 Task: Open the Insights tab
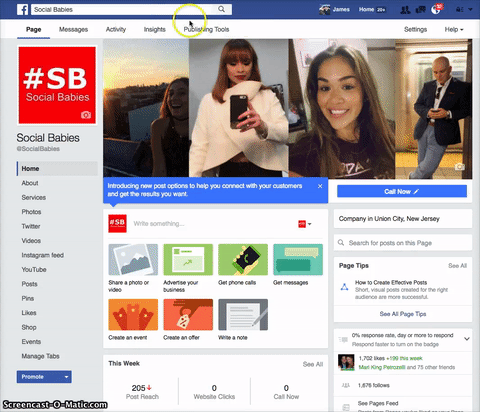(155, 29)
